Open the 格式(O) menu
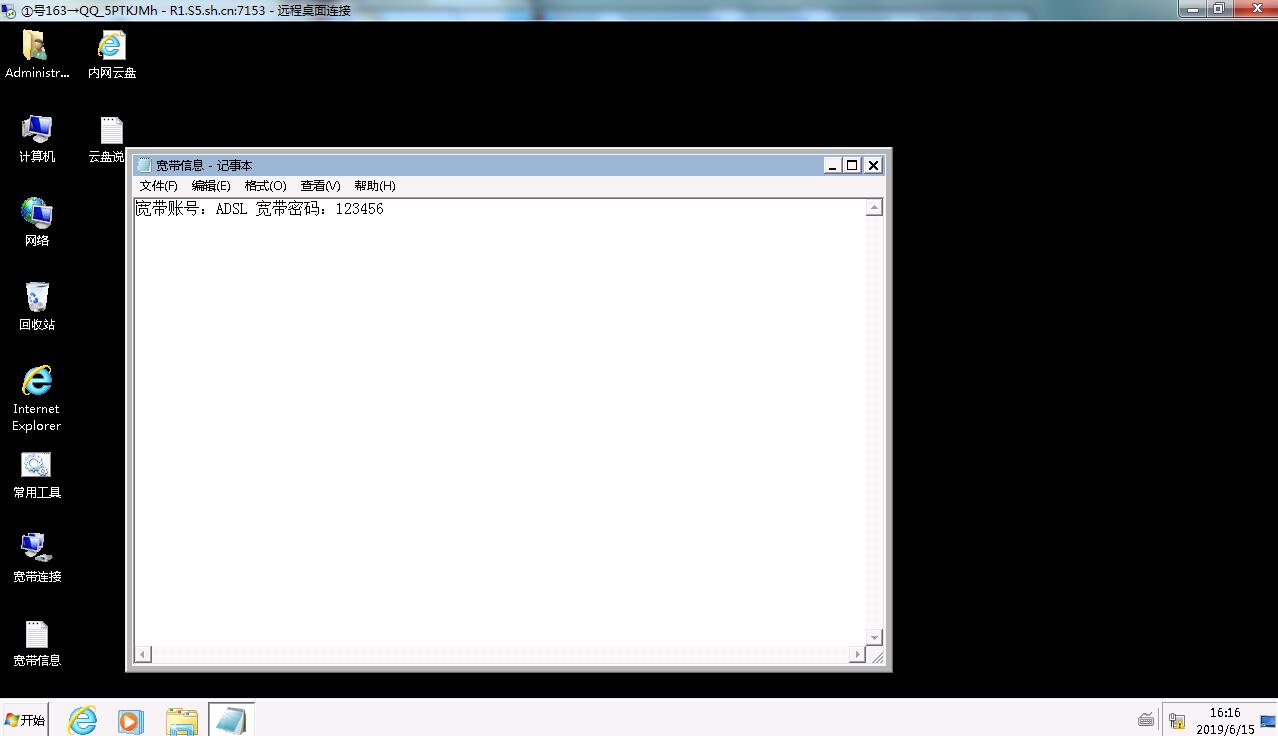 (x=265, y=186)
